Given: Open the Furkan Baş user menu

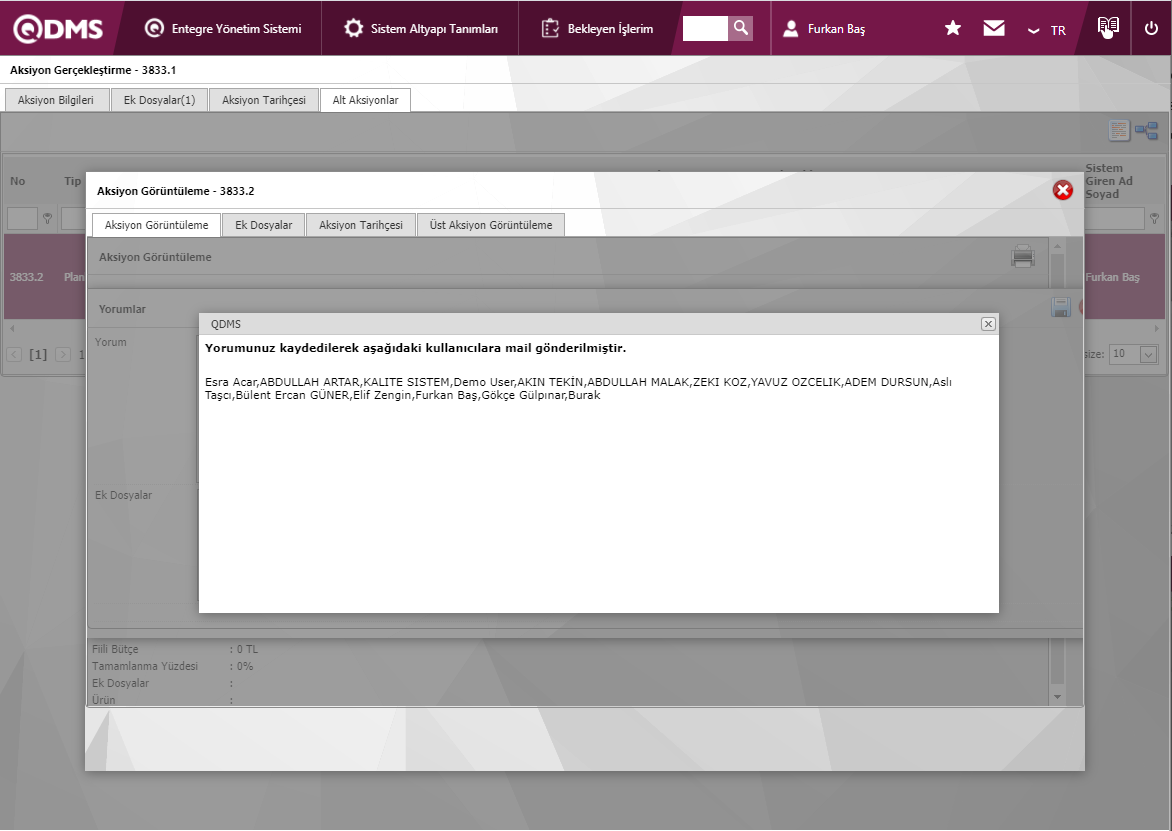Looking at the screenshot, I should [825, 29].
